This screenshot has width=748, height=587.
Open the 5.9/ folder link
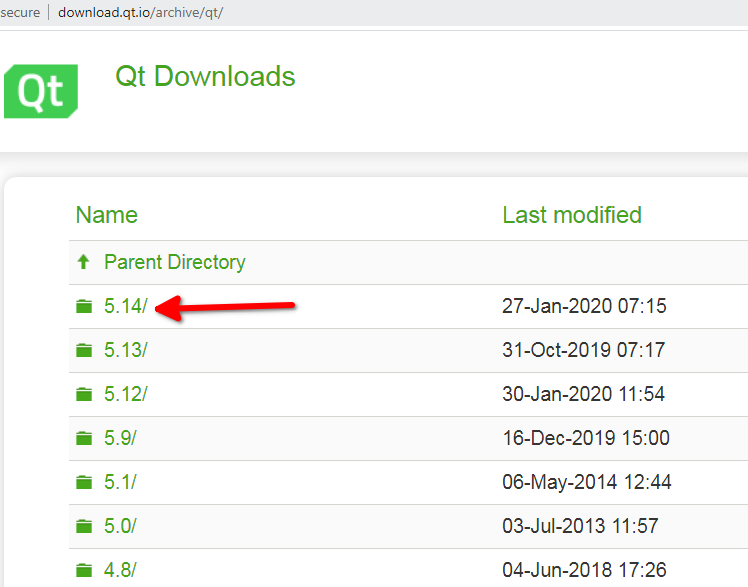coord(120,438)
